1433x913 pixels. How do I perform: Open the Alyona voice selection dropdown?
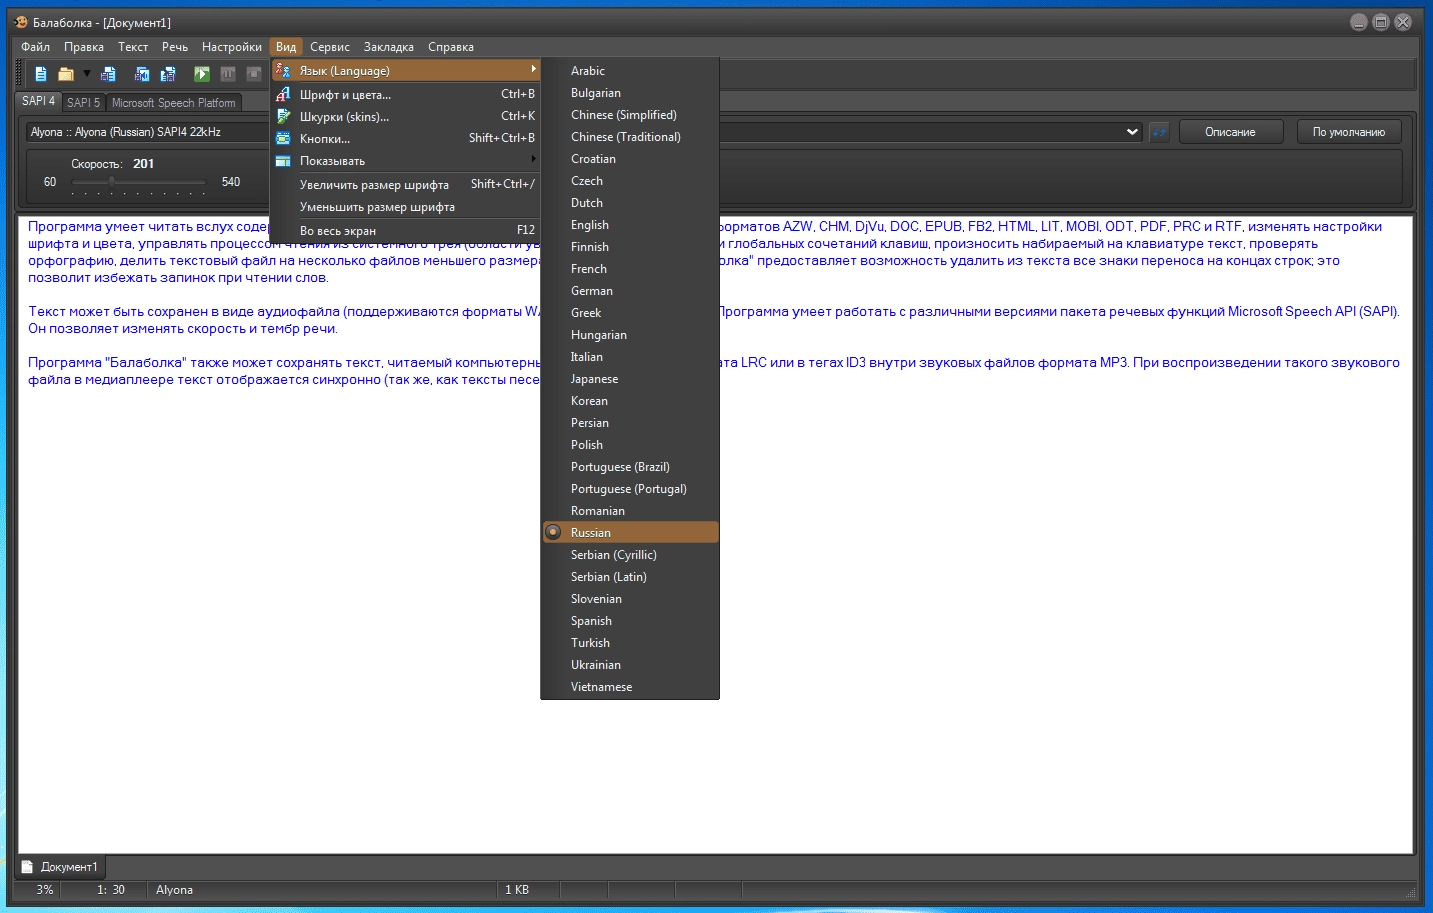1132,132
